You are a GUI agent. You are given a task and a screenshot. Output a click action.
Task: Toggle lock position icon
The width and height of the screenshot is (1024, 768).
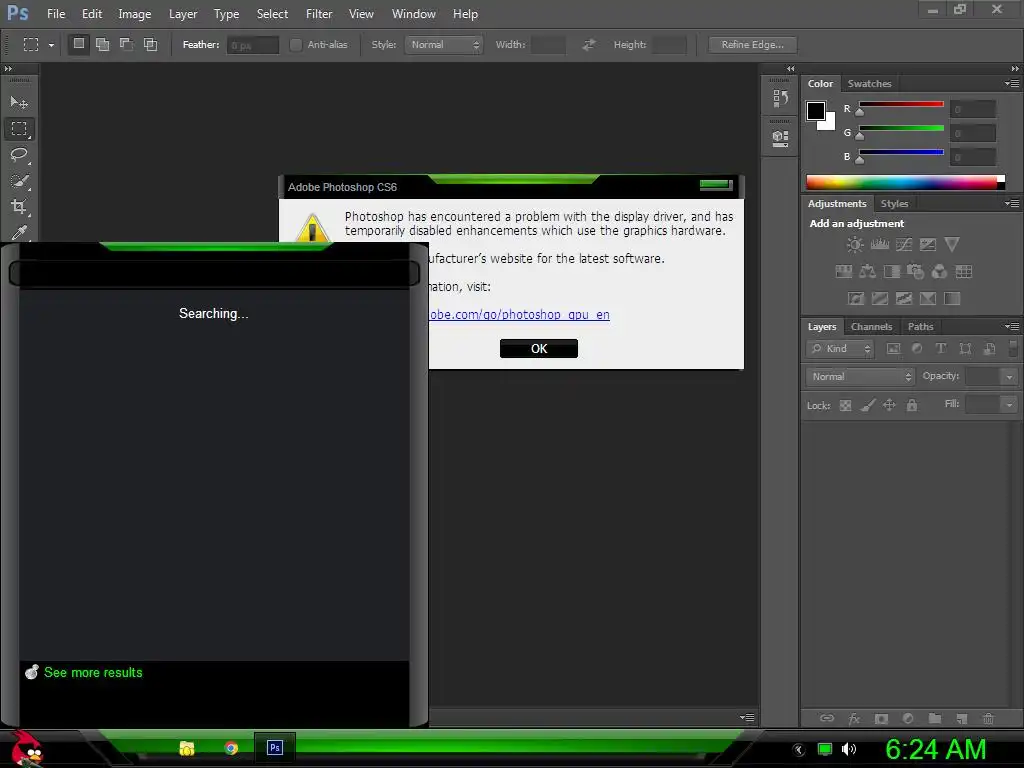click(889, 406)
